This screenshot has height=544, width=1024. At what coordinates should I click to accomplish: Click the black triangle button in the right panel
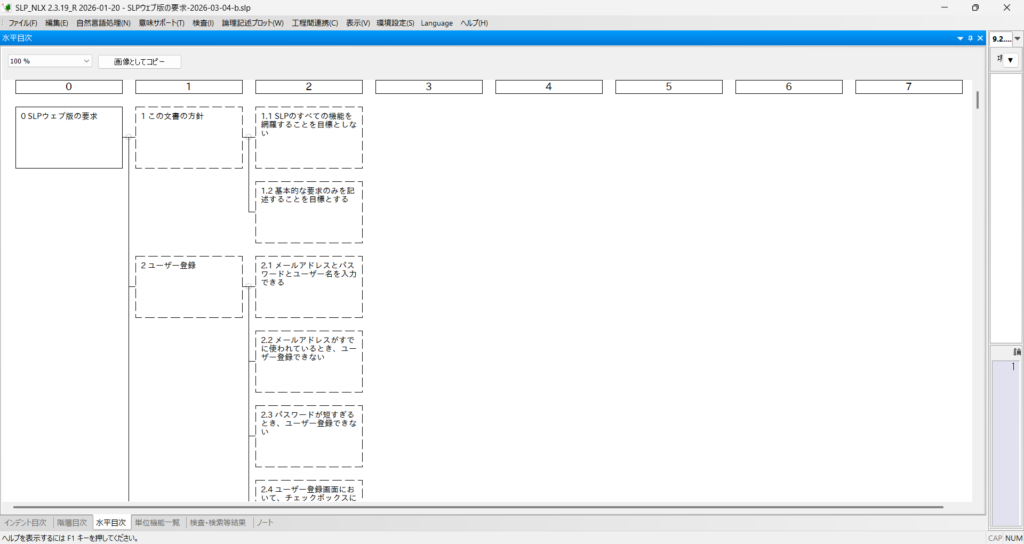(1010, 60)
